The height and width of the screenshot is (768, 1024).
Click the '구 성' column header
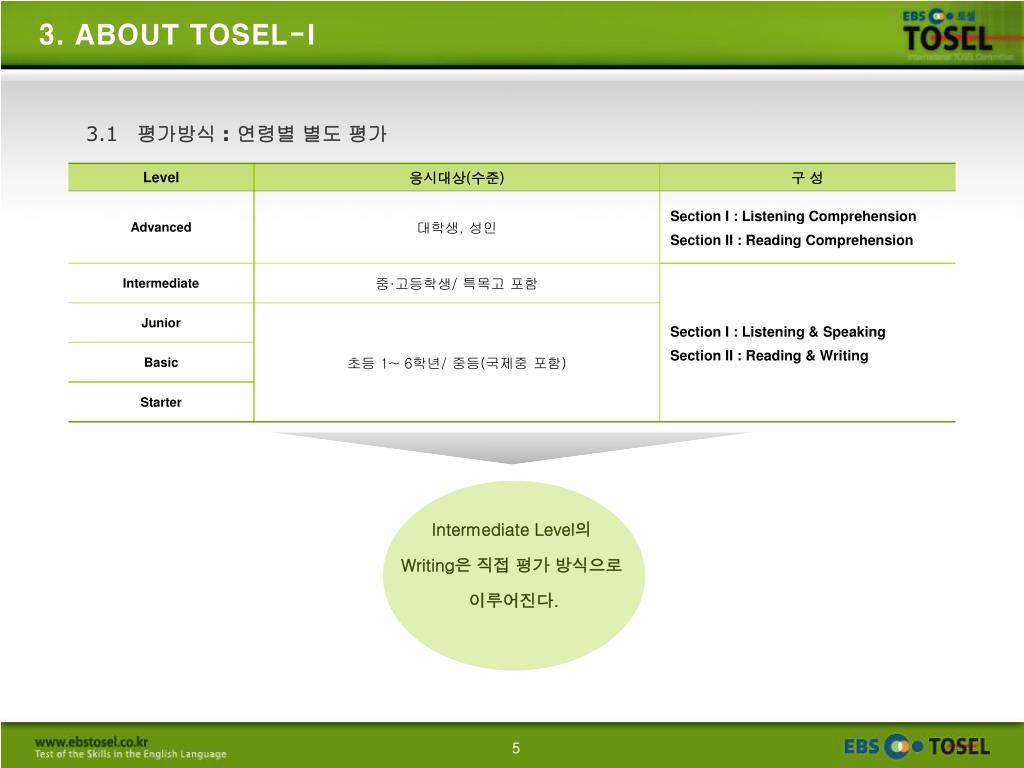point(807,178)
